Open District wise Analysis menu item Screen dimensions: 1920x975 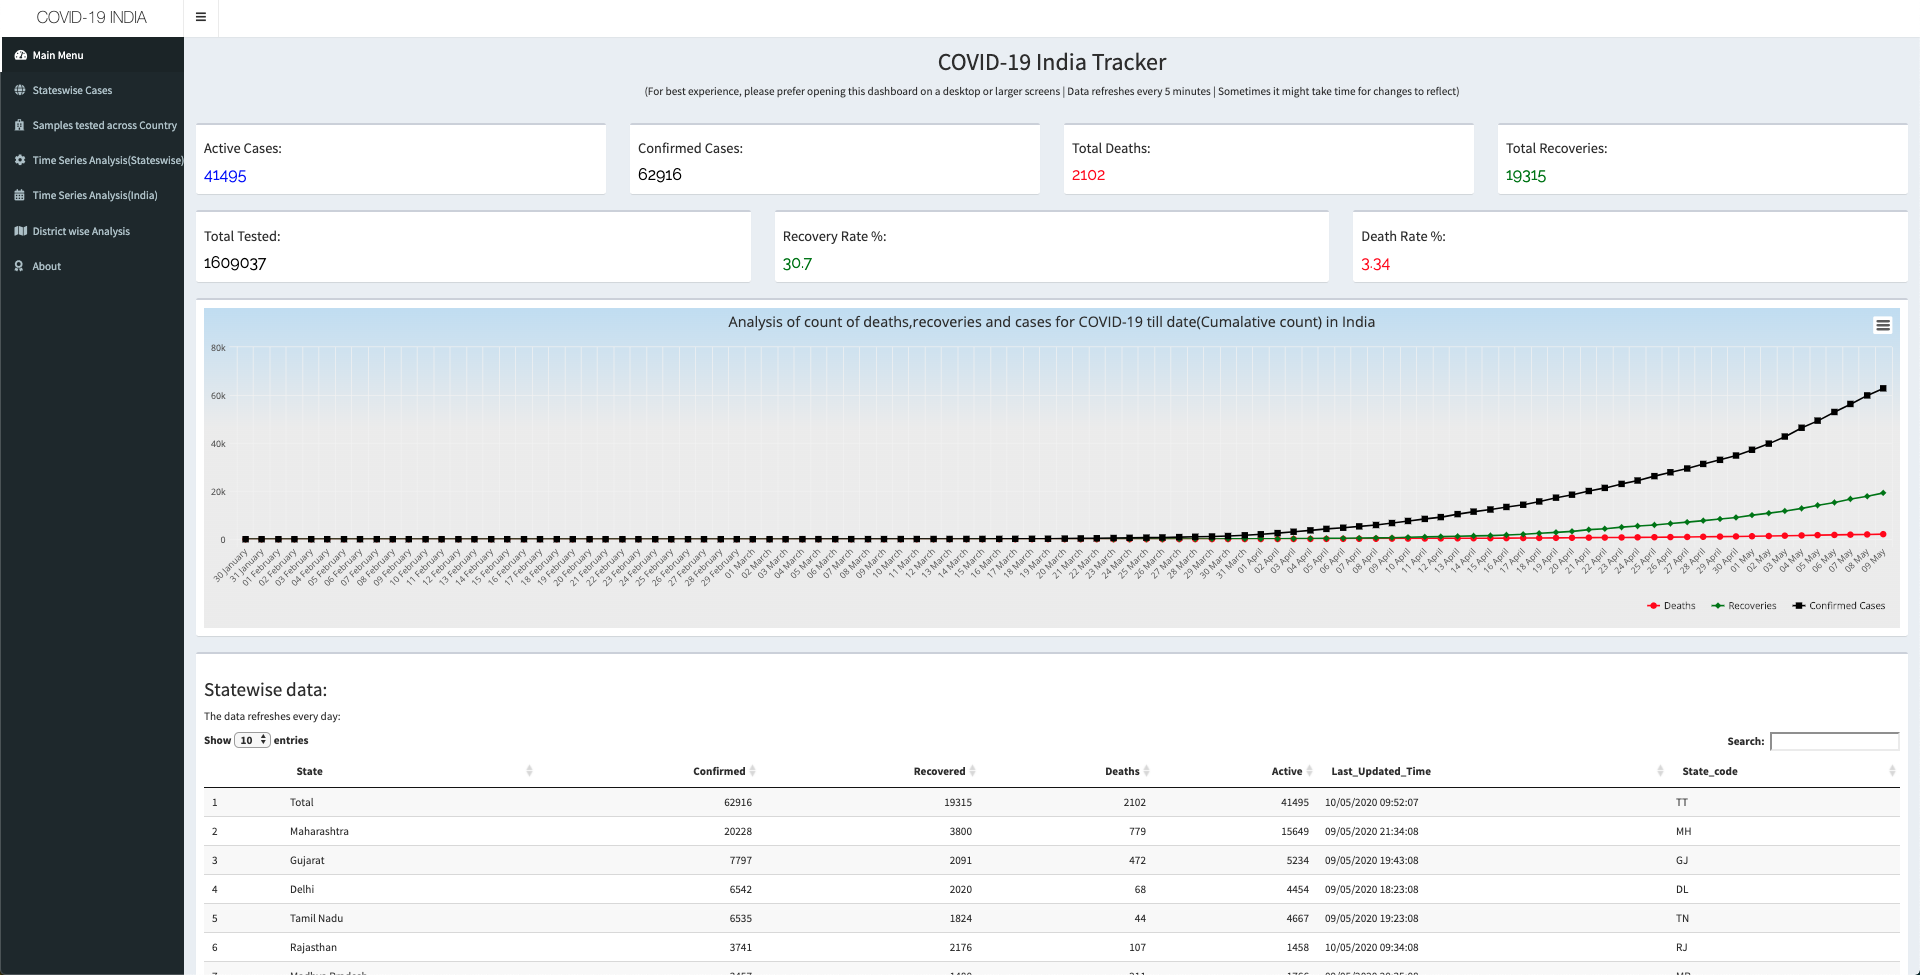click(x=81, y=231)
